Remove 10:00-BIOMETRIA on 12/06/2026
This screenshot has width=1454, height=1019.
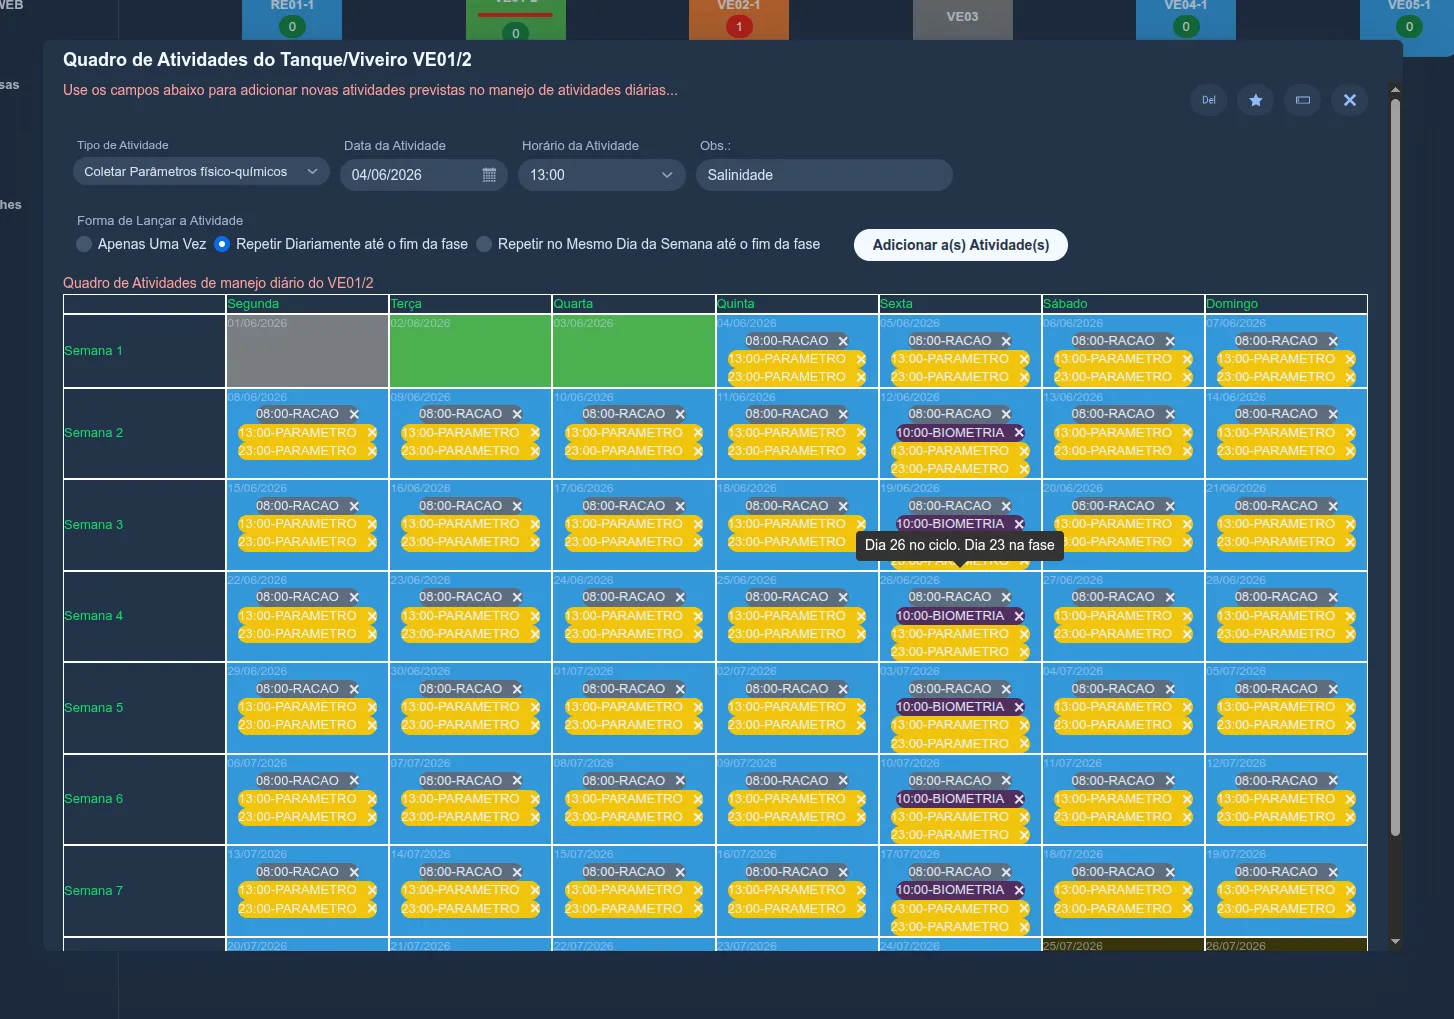tap(1019, 433)
